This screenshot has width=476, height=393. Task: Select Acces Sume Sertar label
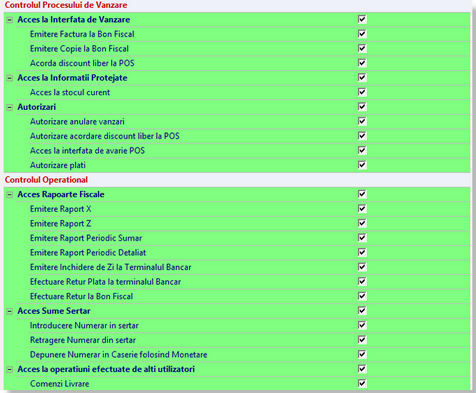[54, 311]
